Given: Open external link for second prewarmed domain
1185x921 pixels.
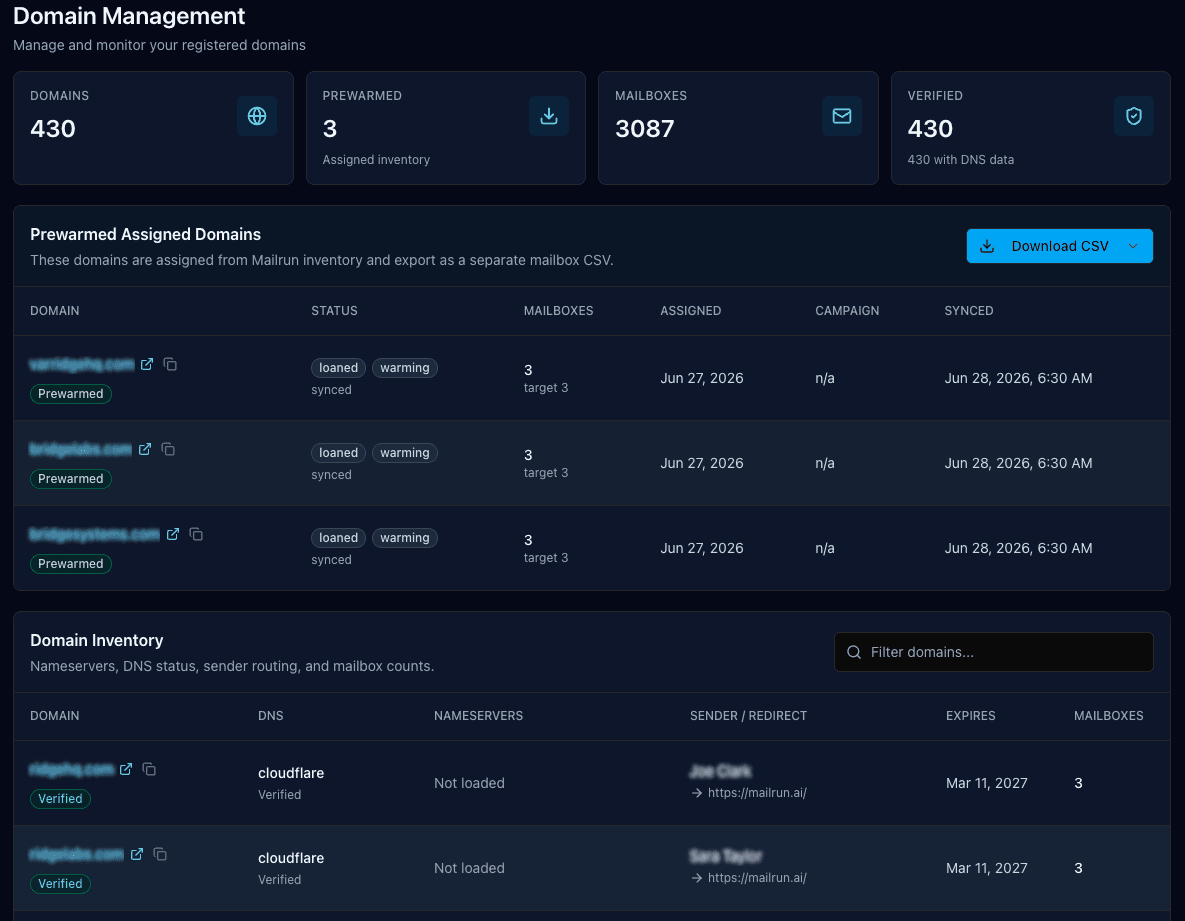Looking at the screenshot, I should point(144,450).
